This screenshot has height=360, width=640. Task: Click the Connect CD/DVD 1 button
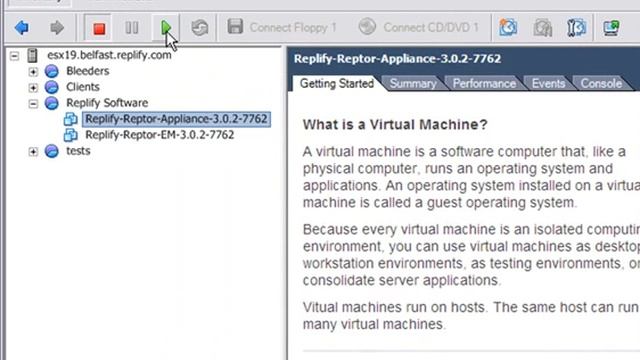pyautogui.click(x=418, y=27)
